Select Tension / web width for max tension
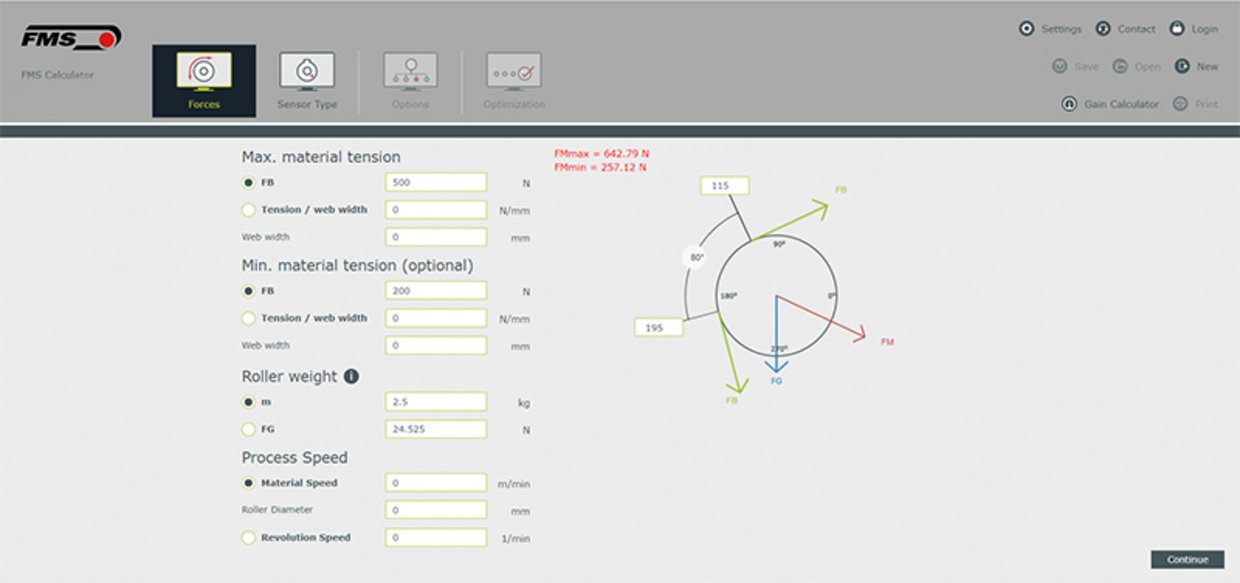1240x583 pixels. (249, 210)
